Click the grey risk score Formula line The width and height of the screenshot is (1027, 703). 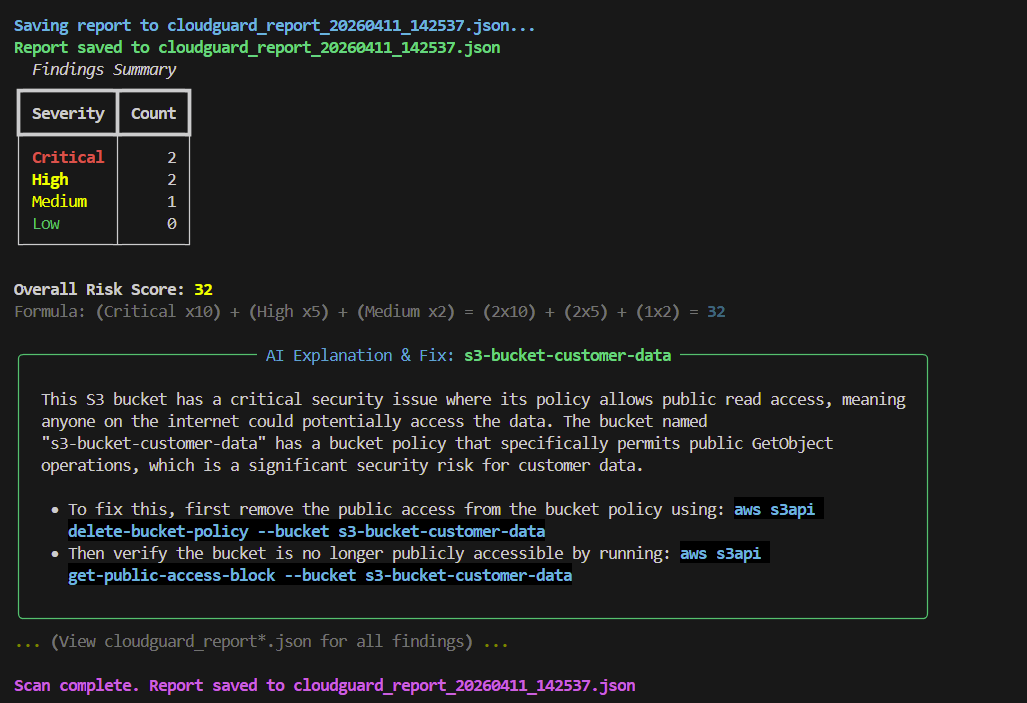tap(369, 311)
